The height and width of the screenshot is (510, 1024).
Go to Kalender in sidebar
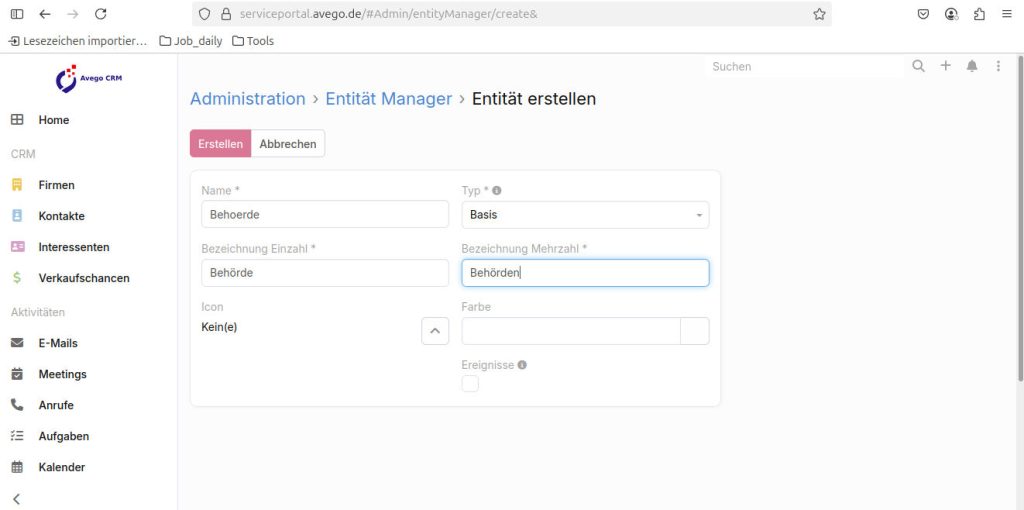pyautogui.click(x=61, y=467)
